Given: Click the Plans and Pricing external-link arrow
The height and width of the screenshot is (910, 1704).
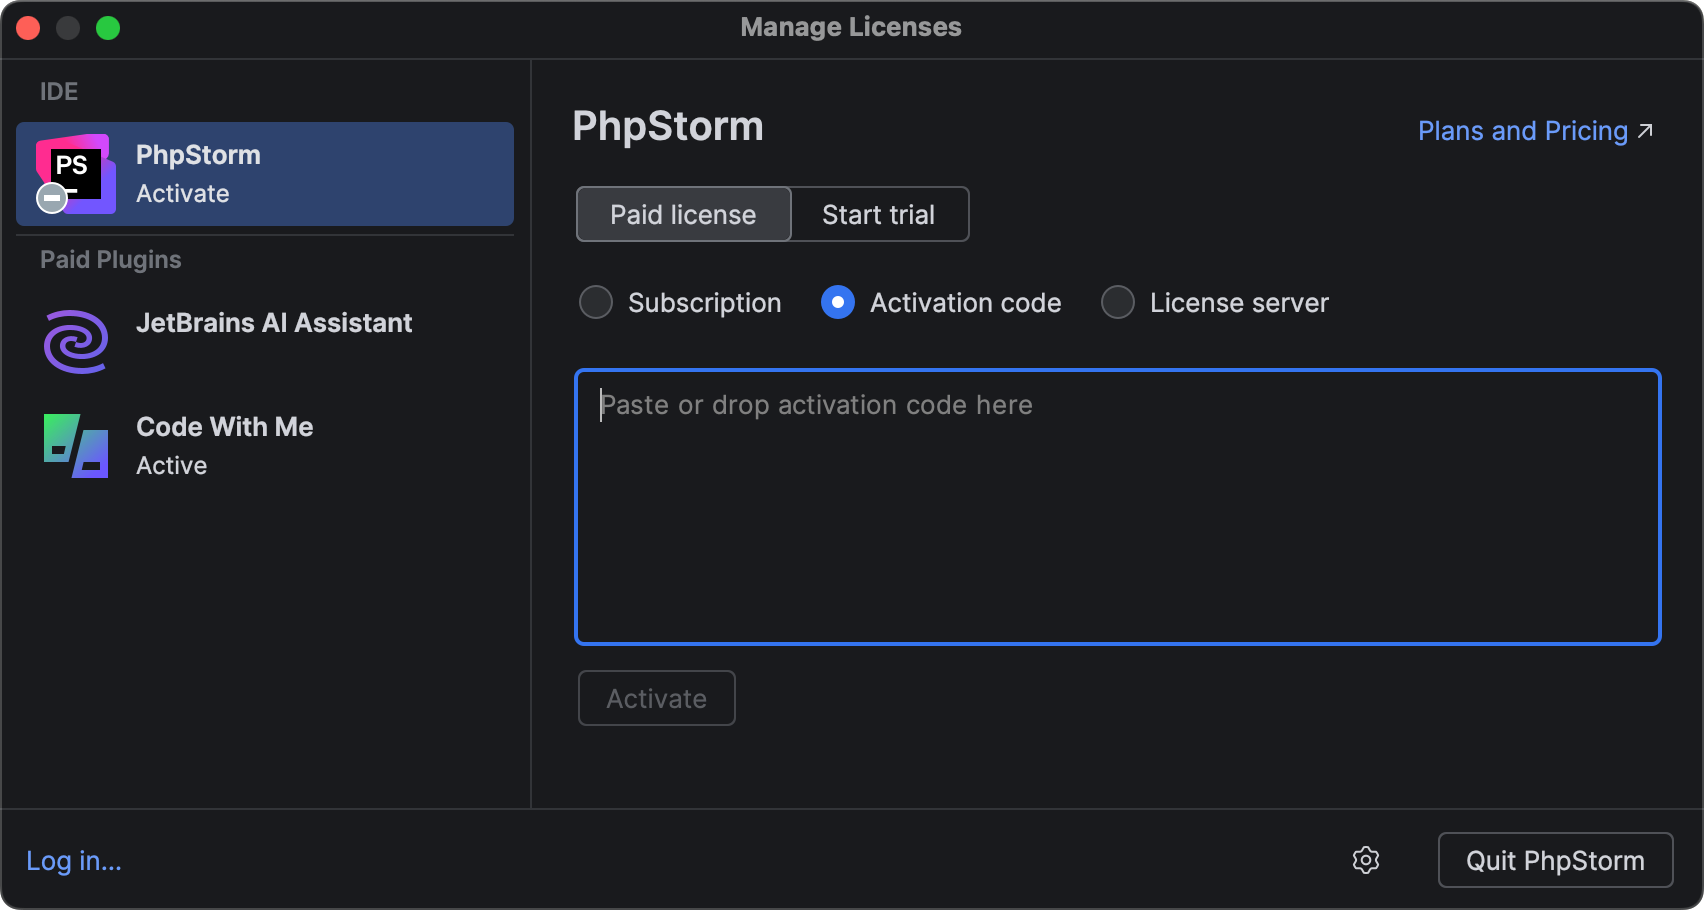Looking at the screenshot, I should pos(1645,131).
